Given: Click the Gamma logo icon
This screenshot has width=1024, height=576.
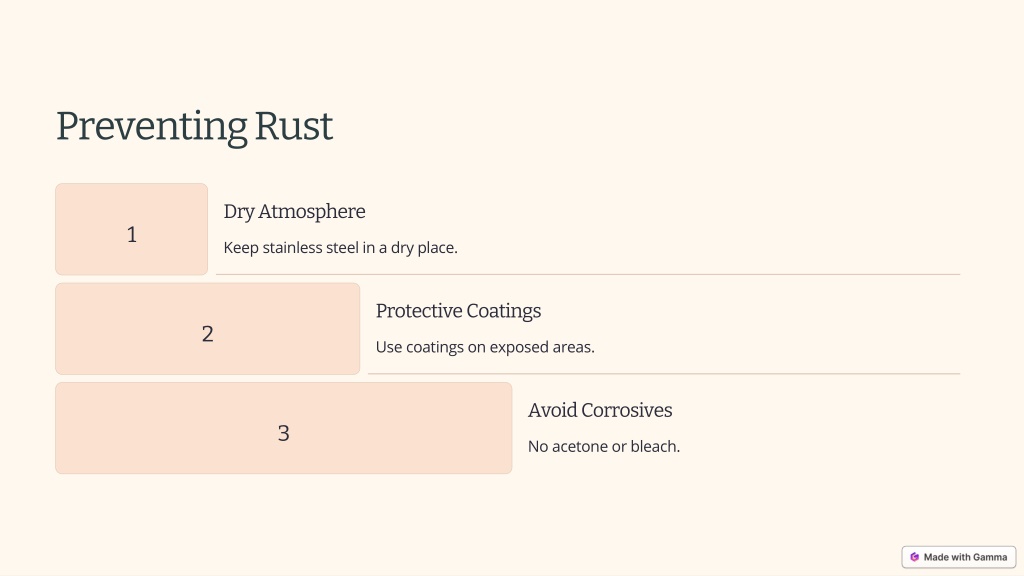Looking at the screenshot, I should pyautogui.click(x=914, y=557).
